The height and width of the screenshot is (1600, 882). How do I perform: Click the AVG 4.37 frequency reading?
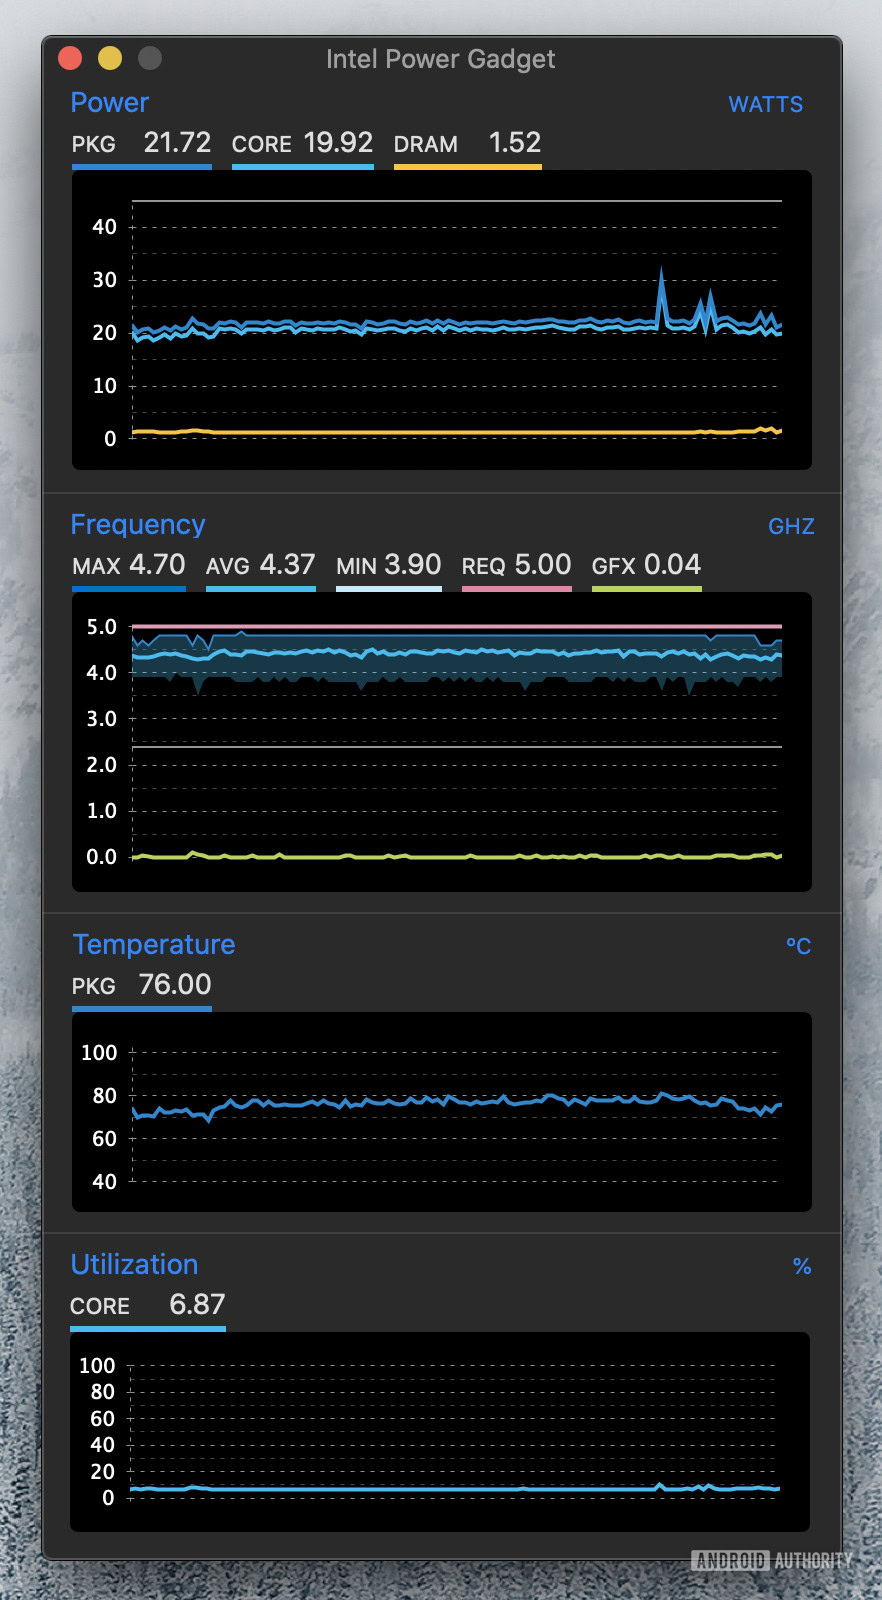[x=260, y=565]
